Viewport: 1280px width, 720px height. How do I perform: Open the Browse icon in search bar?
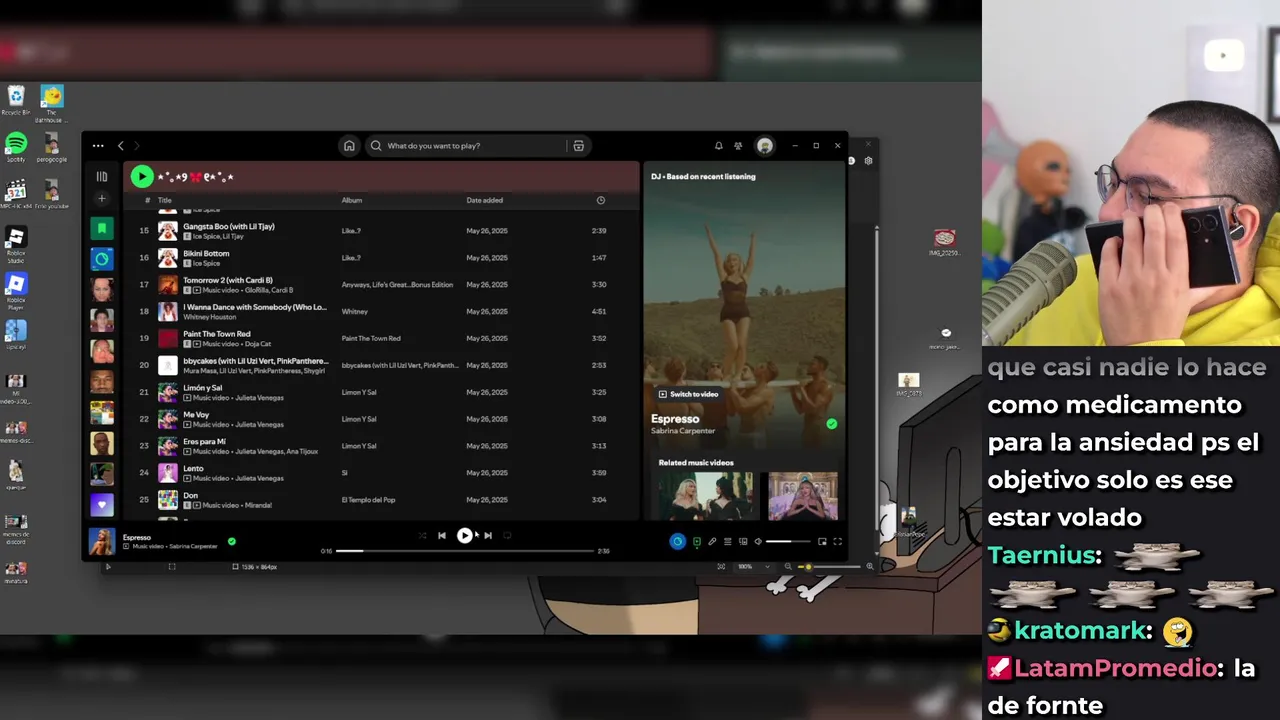point(578,146)
